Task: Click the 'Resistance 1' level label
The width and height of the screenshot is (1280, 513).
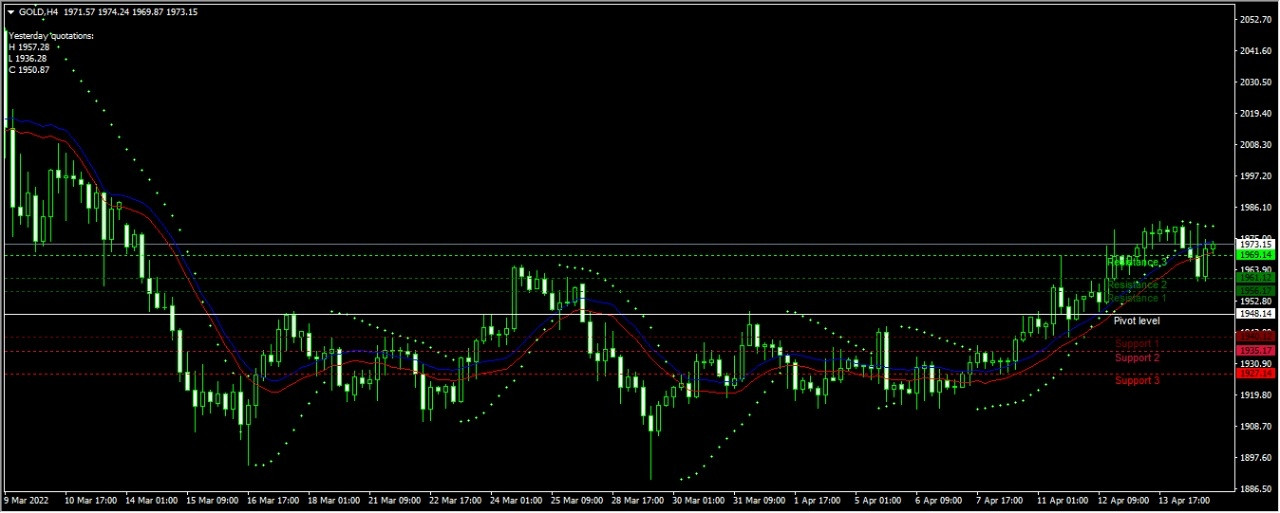Action: point(1137,298)
